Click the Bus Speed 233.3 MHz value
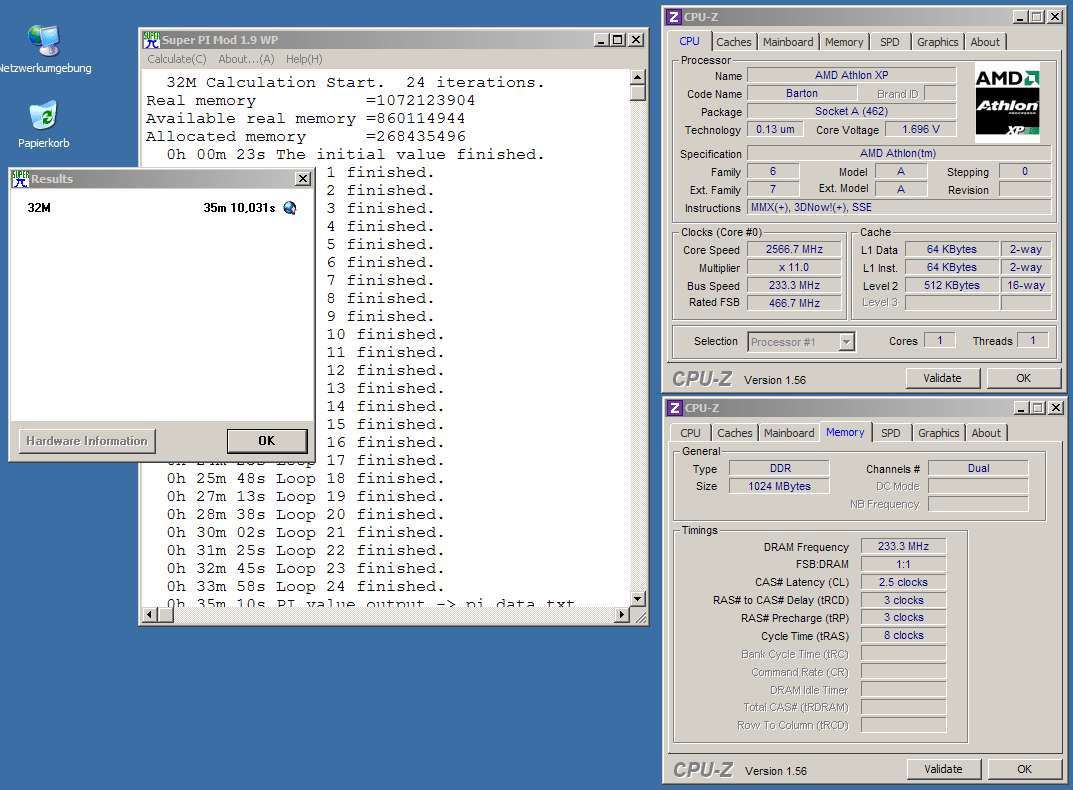The width and height of the screenshot is (1073, 790). click(x=794, y=285)
